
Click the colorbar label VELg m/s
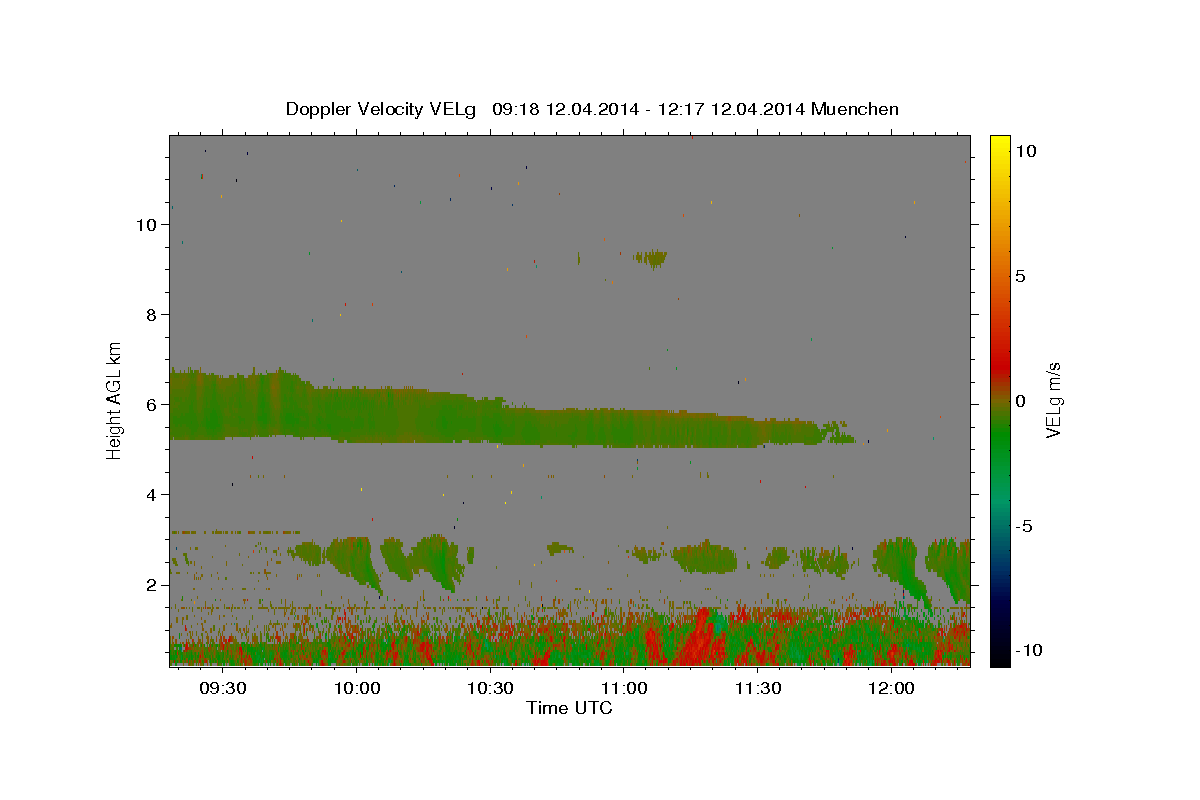click(x=1053, y=400)
